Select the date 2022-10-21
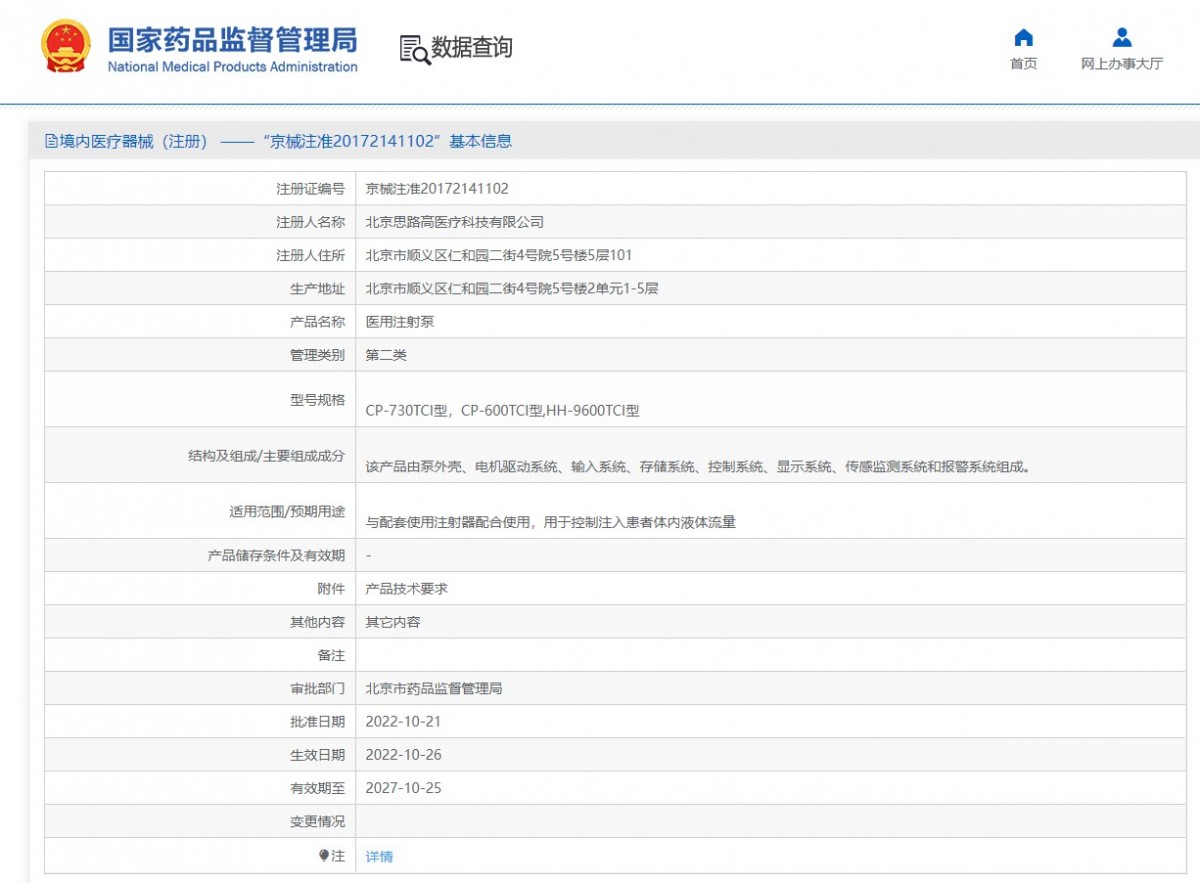The image size is (1200, 883). pos(403,722)
